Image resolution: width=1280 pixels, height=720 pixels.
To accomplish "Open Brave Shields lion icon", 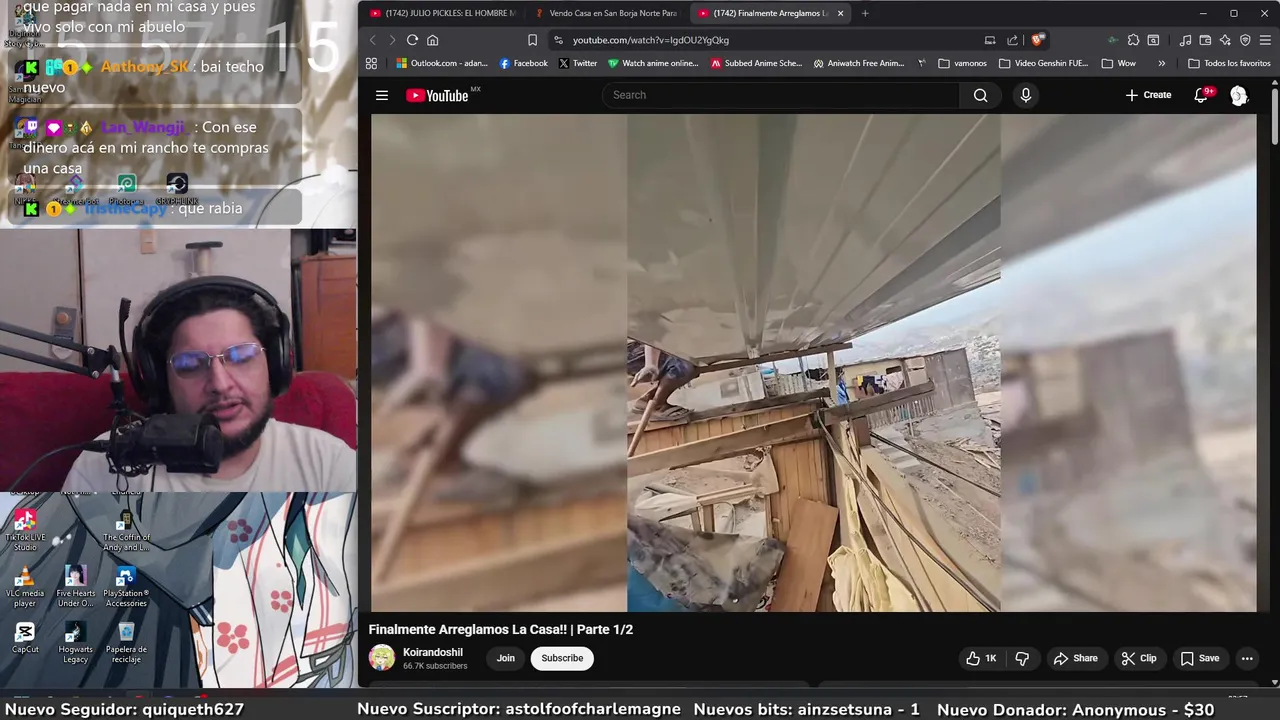I will click(x=1038, y=40).
